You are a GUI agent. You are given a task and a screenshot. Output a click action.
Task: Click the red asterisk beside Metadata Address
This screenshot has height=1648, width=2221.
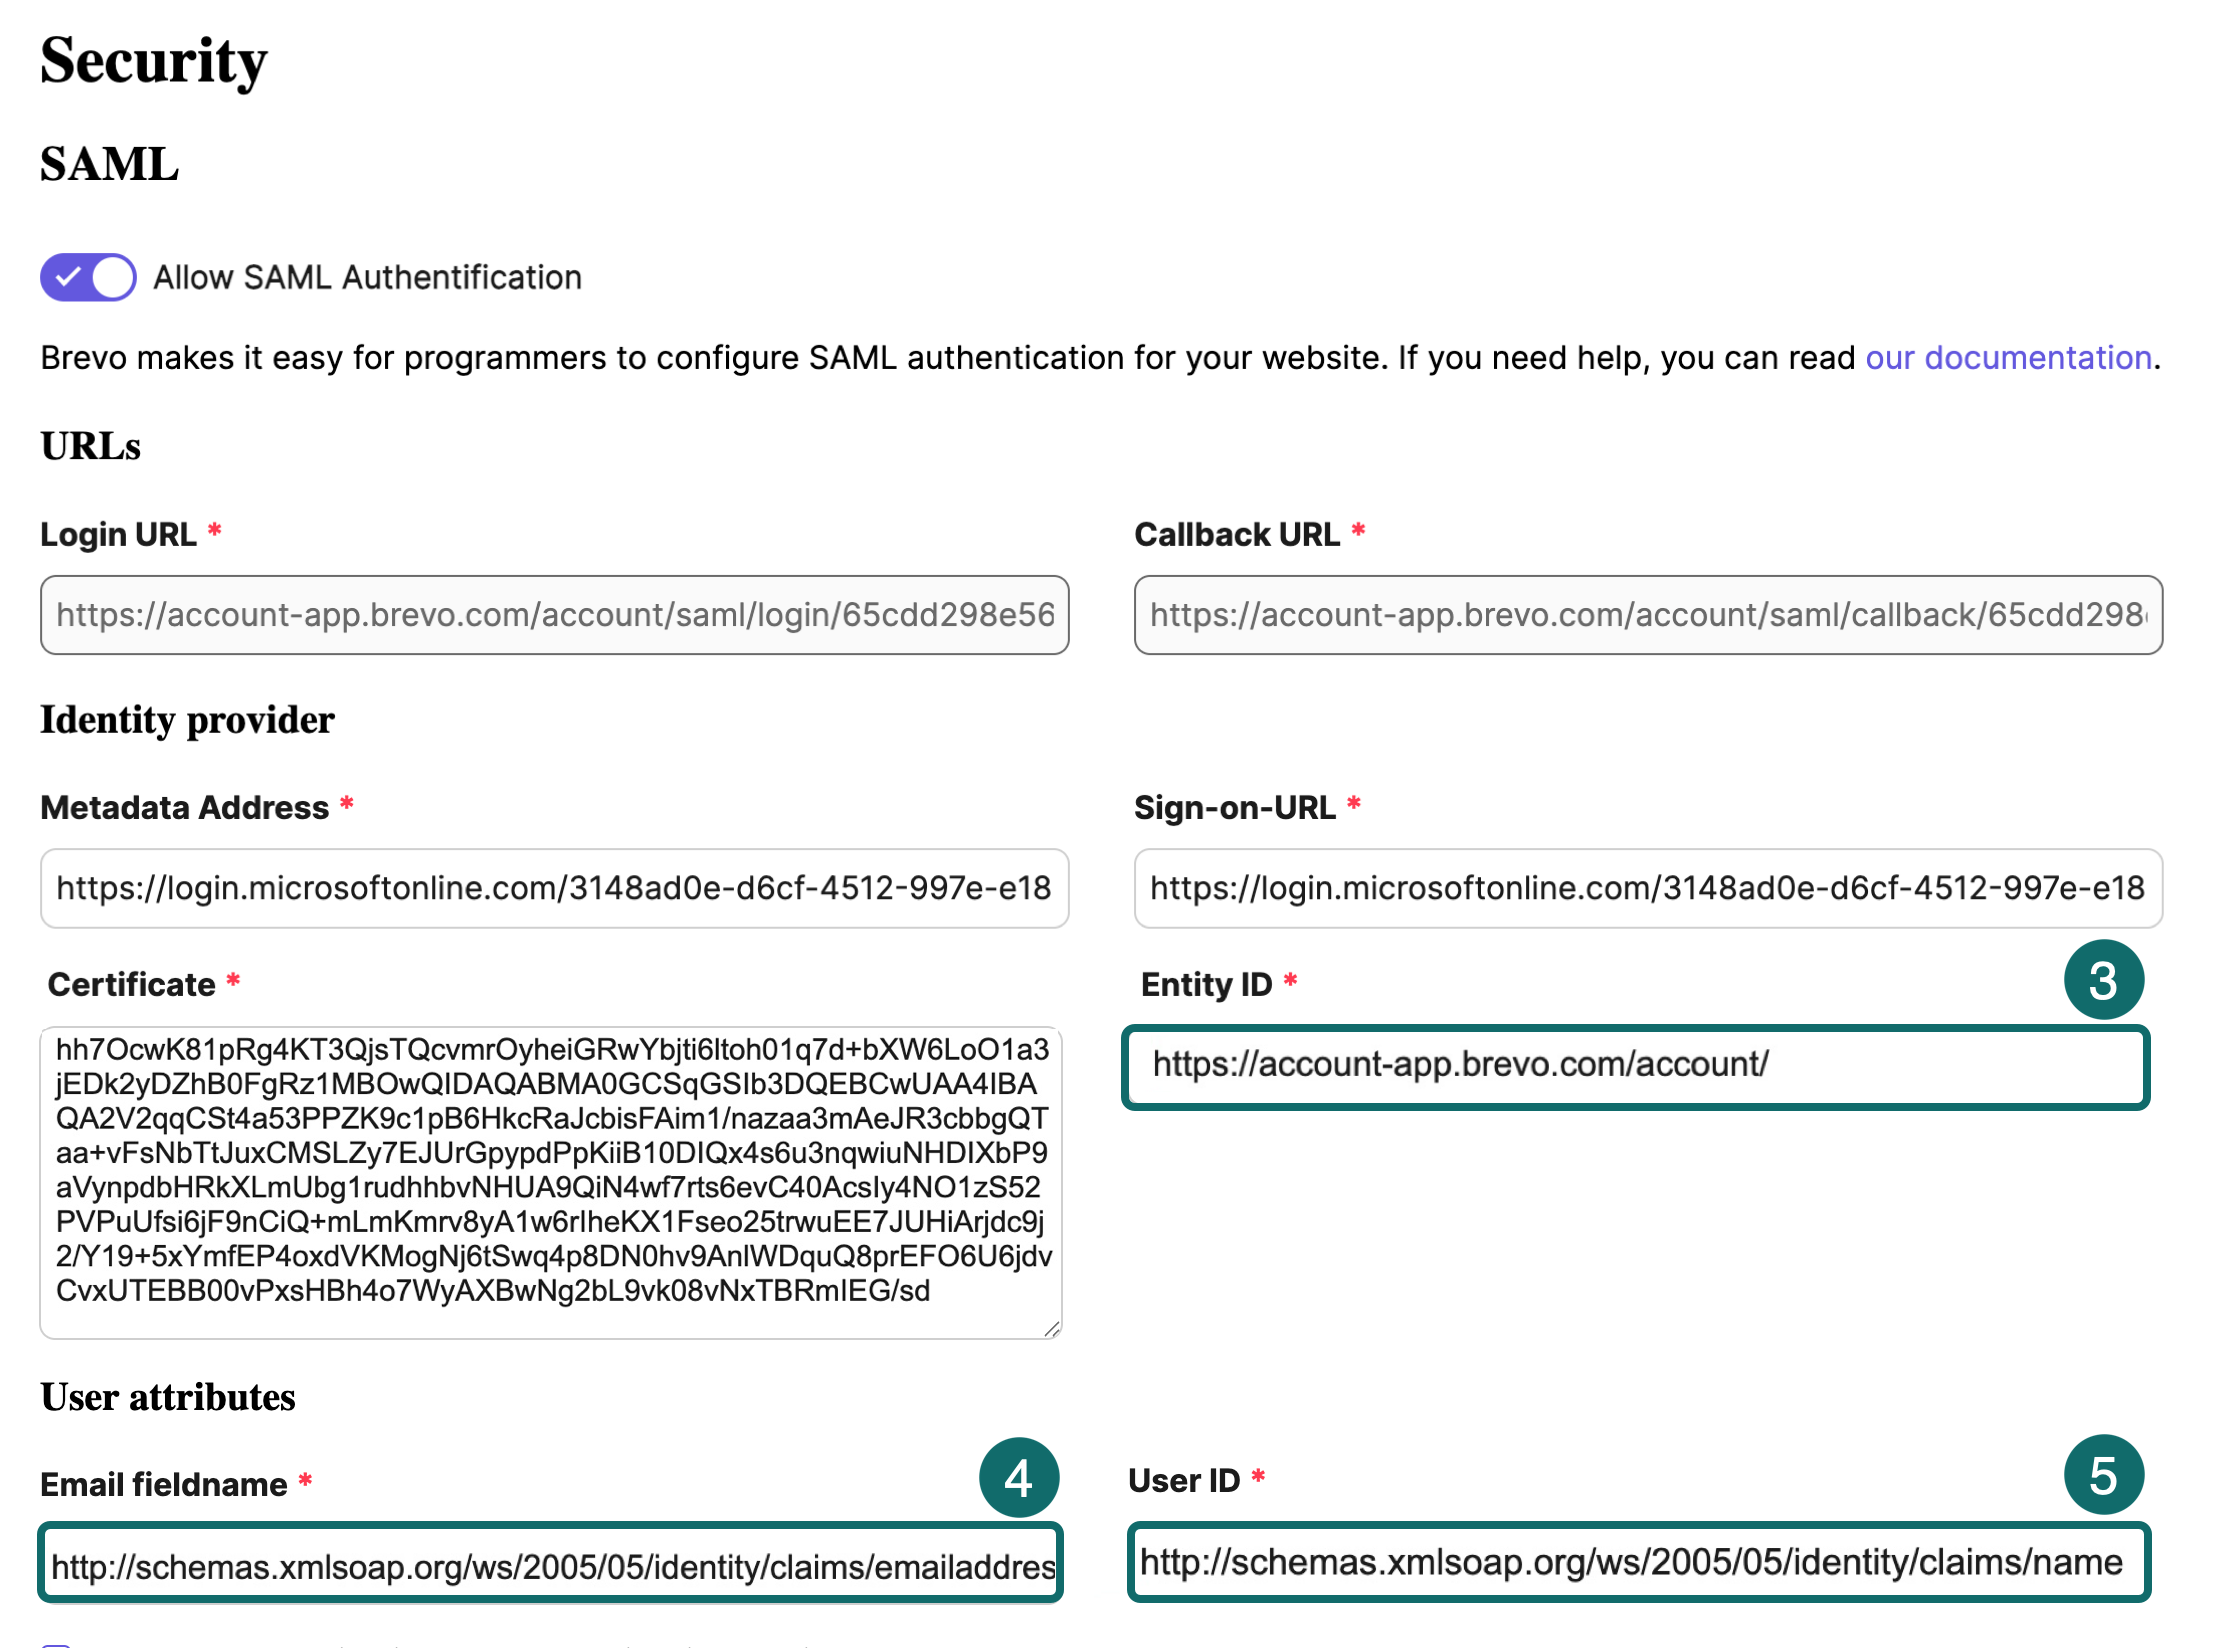coord(348,804)
